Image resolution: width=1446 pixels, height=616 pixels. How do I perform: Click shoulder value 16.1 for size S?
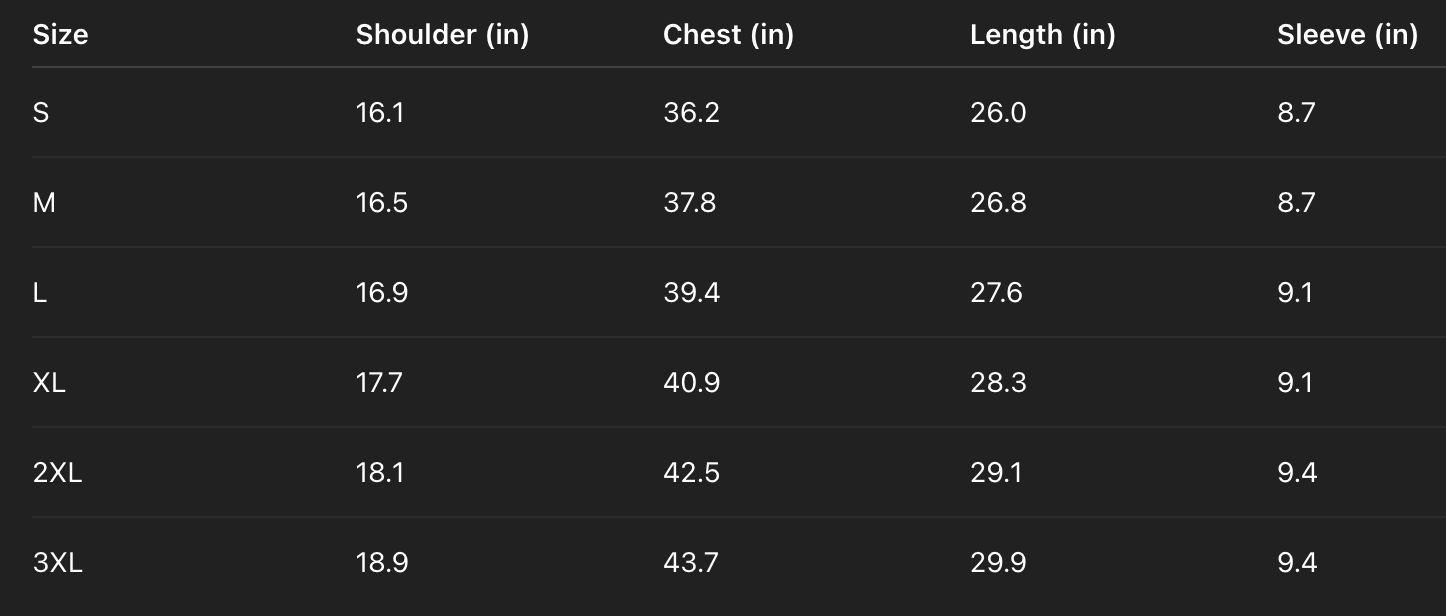point(380,113)
